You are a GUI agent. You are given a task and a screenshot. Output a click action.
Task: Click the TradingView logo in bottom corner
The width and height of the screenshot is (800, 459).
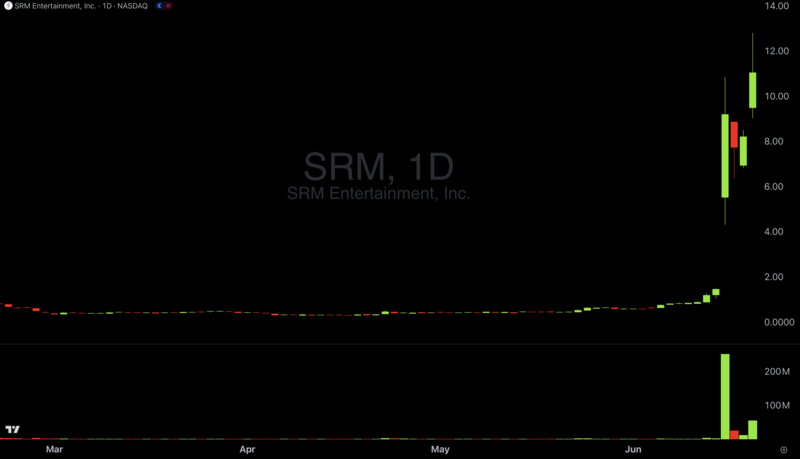coord(11,428)
